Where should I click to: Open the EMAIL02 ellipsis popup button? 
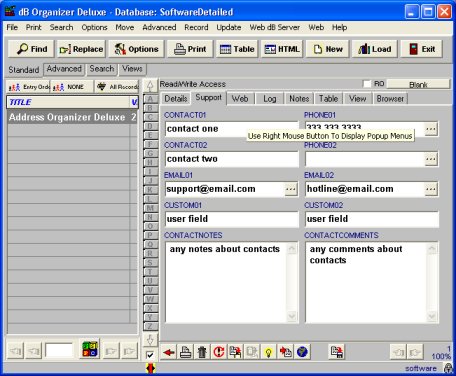tap(431, 189)
